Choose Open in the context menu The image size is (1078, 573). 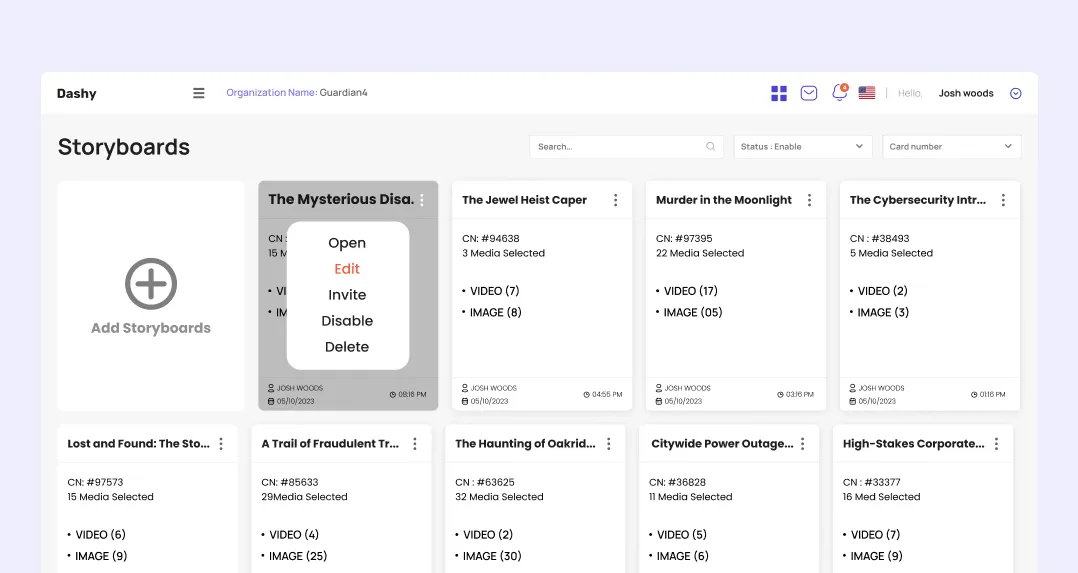347,243
